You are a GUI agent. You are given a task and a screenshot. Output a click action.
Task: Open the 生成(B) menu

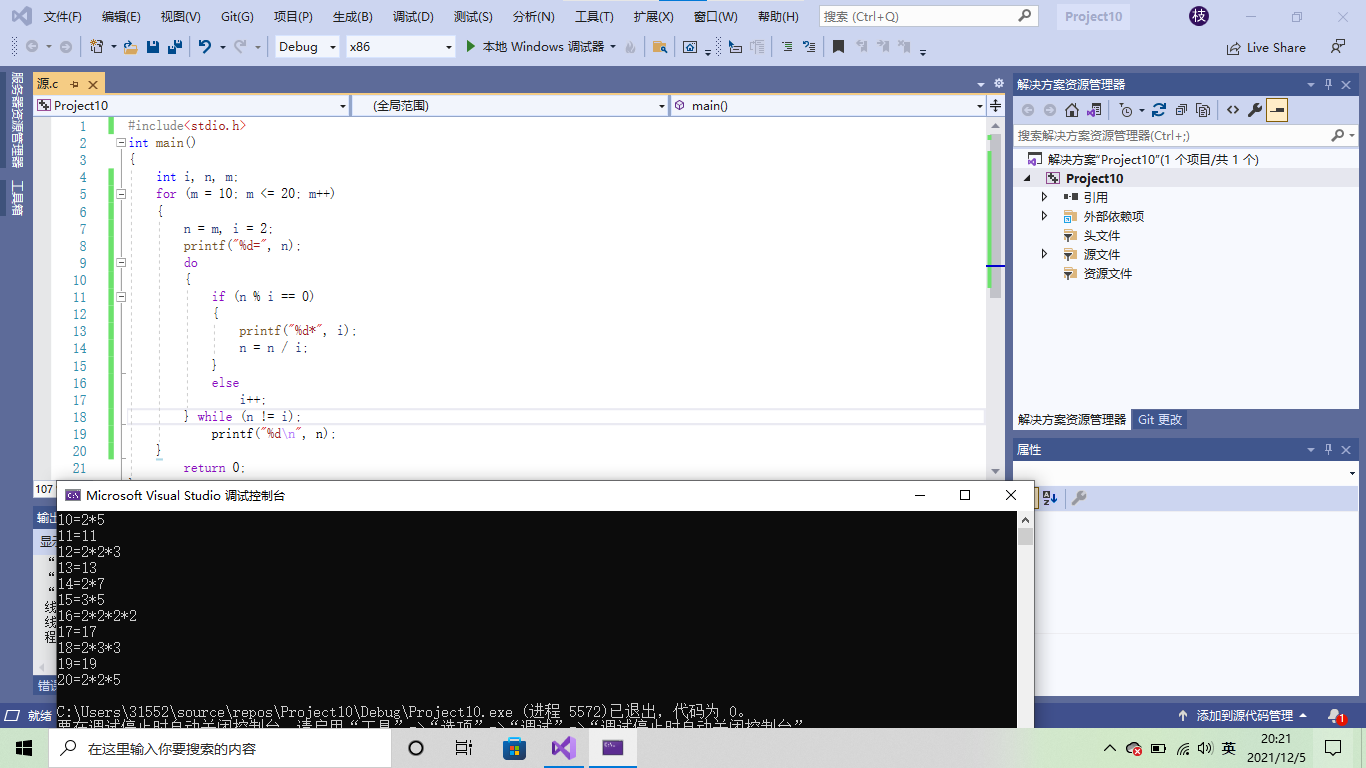[x=352, y=17]
